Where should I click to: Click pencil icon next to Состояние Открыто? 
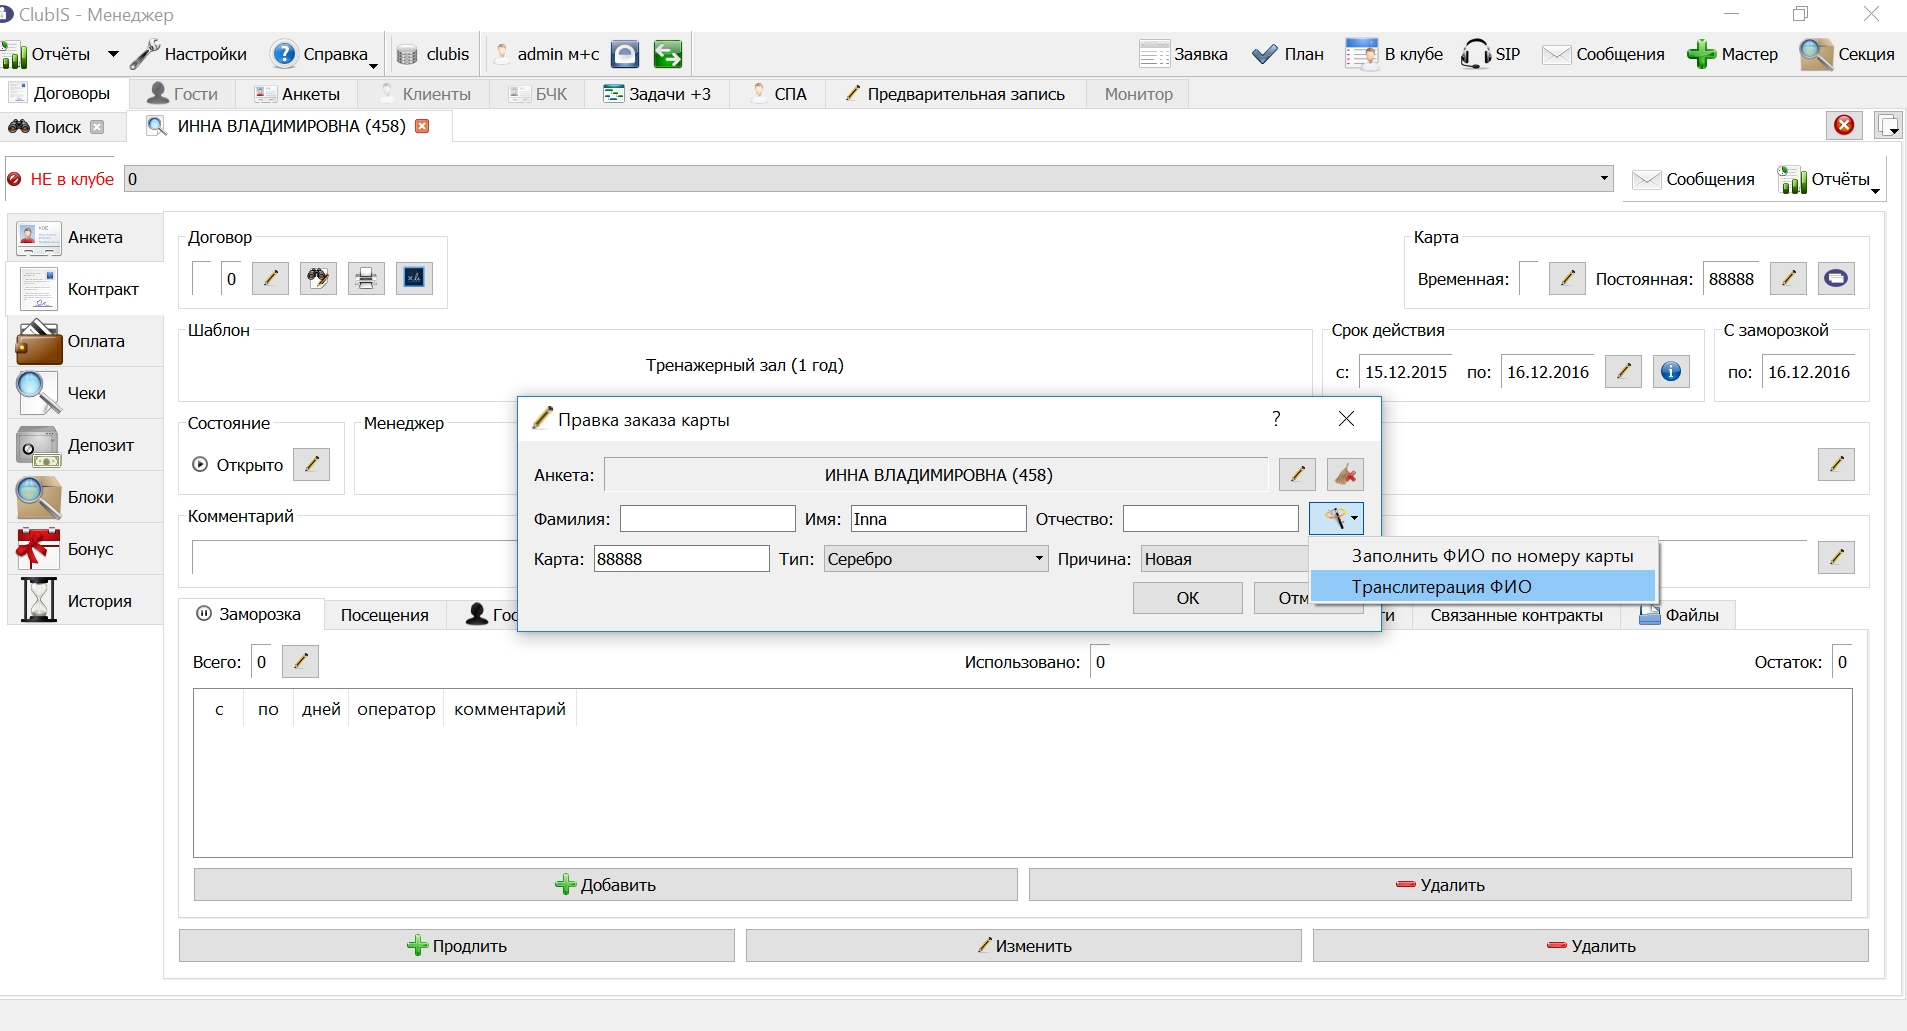point(312,464)
